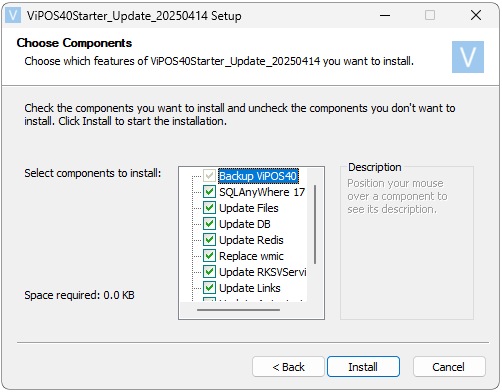Image resolution: width=502 pixels, height=392 pixels.
Task: Click the ViPOS V icon in title bar
Action: point(13,15)
